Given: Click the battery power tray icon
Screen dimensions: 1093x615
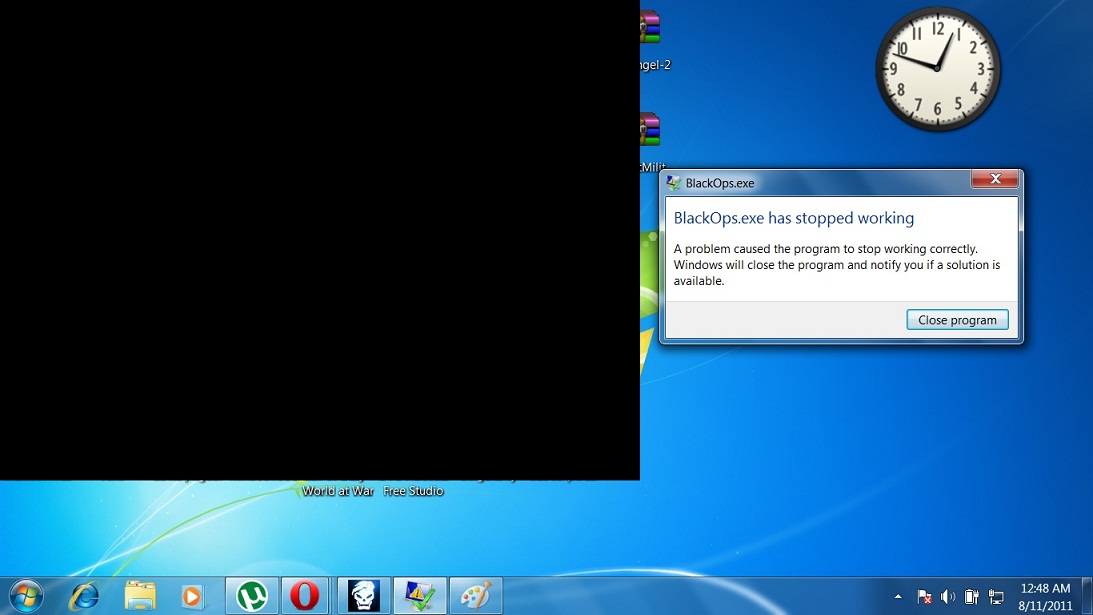Looking at the screenshot, I should pyautogui.click(x=972, y=597).
